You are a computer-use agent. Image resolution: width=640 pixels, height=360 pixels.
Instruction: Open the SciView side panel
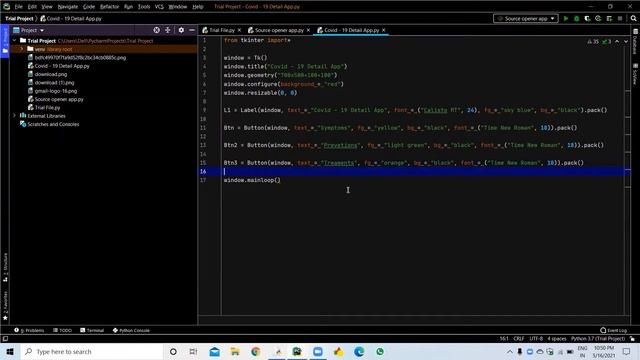pos(636,74)
